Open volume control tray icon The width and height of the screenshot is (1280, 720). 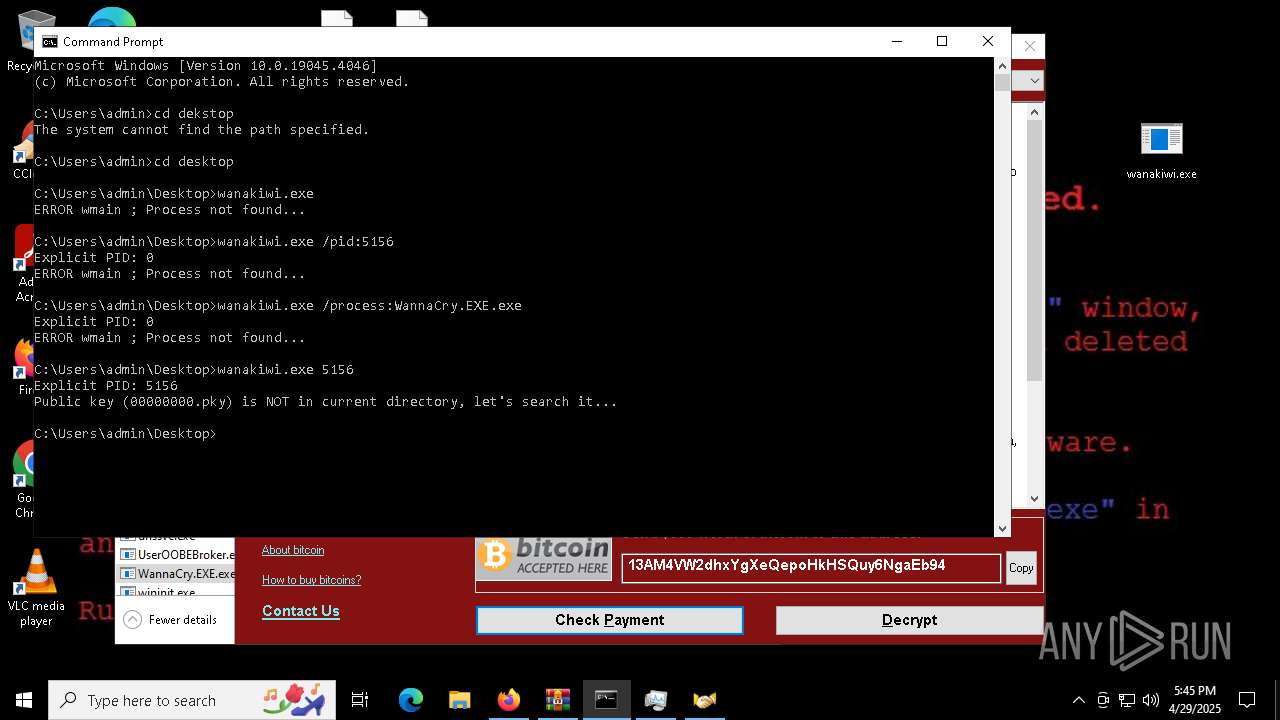tap(1151, 700)
